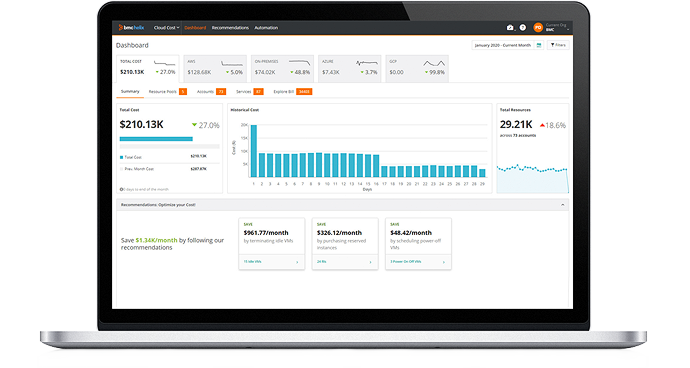Screen dimensions: 690x368
Task: Open the Recommendations nav item
Action: click(x=230, y=28)
